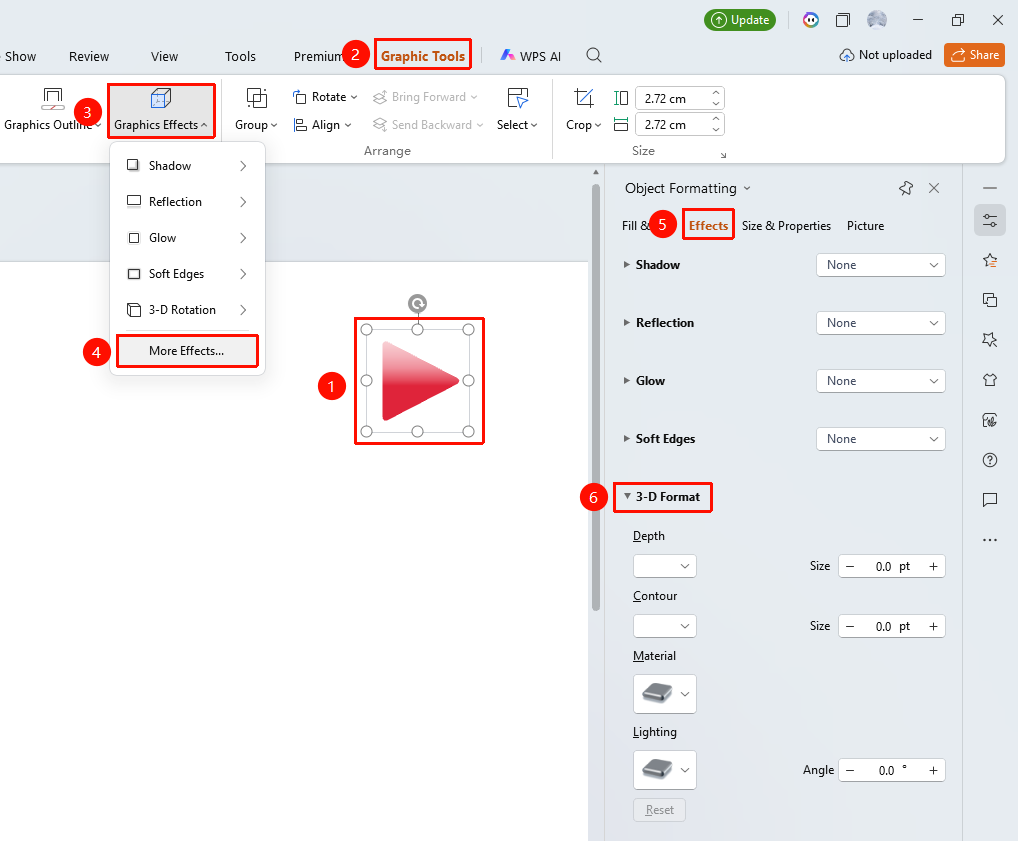Collapse the 3-D Format section
This screenshot has height=841, width=1018.
pos(627,496)
